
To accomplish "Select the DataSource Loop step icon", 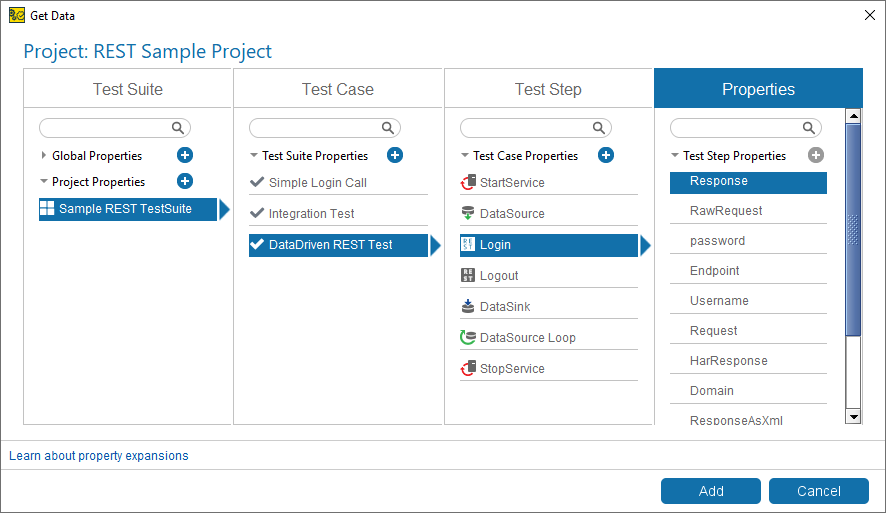I will click(468, 337).
